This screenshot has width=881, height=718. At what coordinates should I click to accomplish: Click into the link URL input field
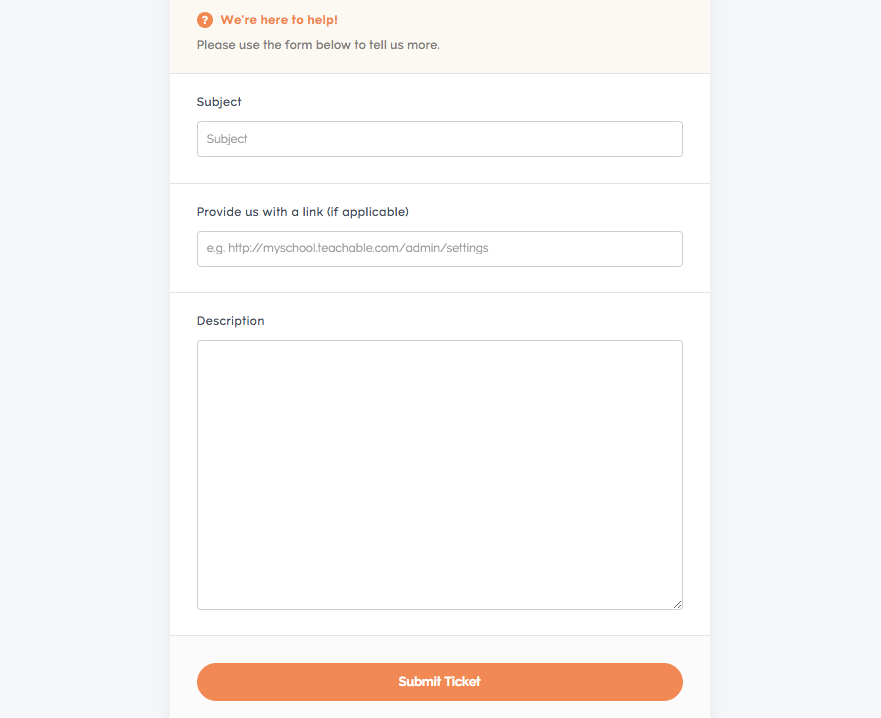click(439, 249)
